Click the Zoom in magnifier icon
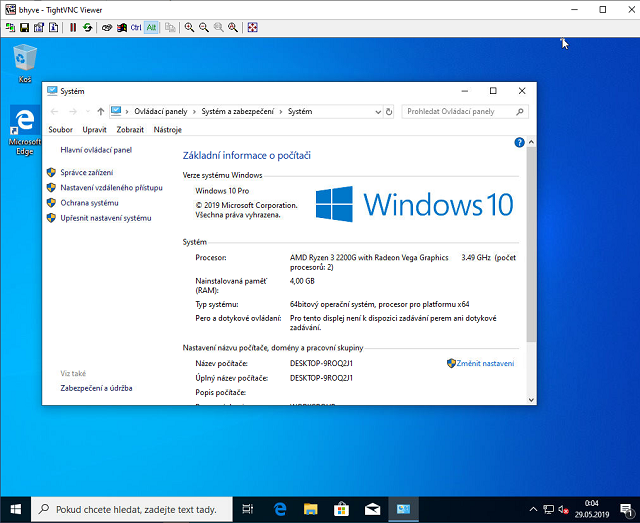Screen dimensions: 640x523 coord(189,28)
